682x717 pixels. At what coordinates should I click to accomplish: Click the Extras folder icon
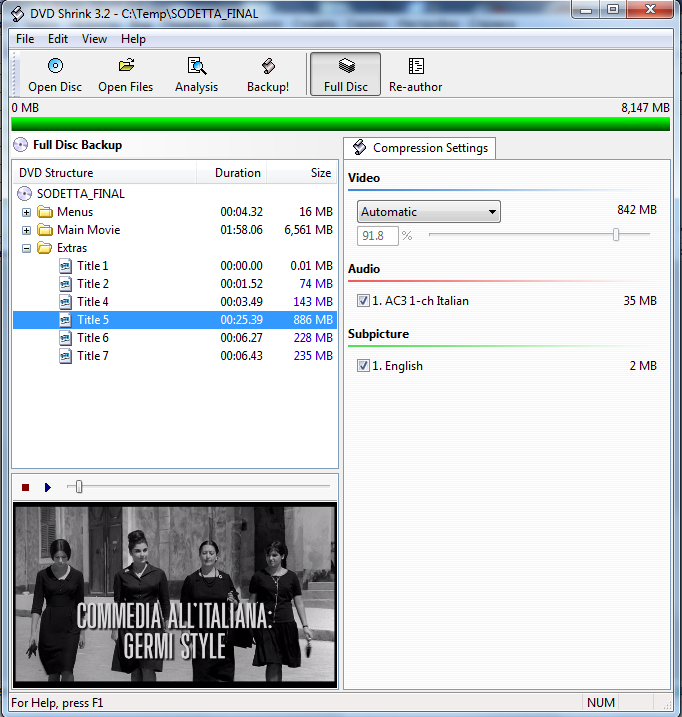click(x=45, y=248)
